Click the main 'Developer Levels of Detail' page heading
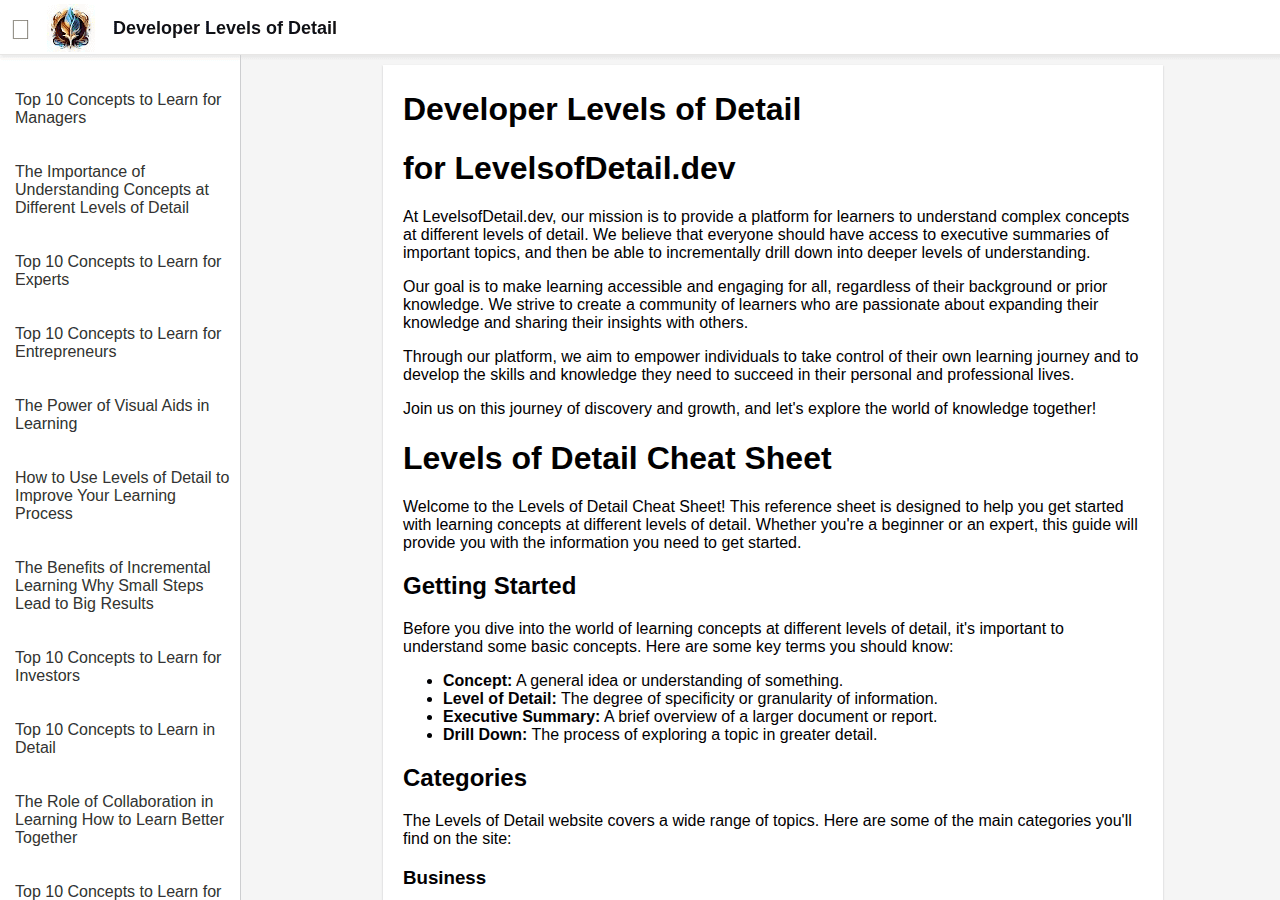This screenshot has width=1280, height=900. [602, 109]
